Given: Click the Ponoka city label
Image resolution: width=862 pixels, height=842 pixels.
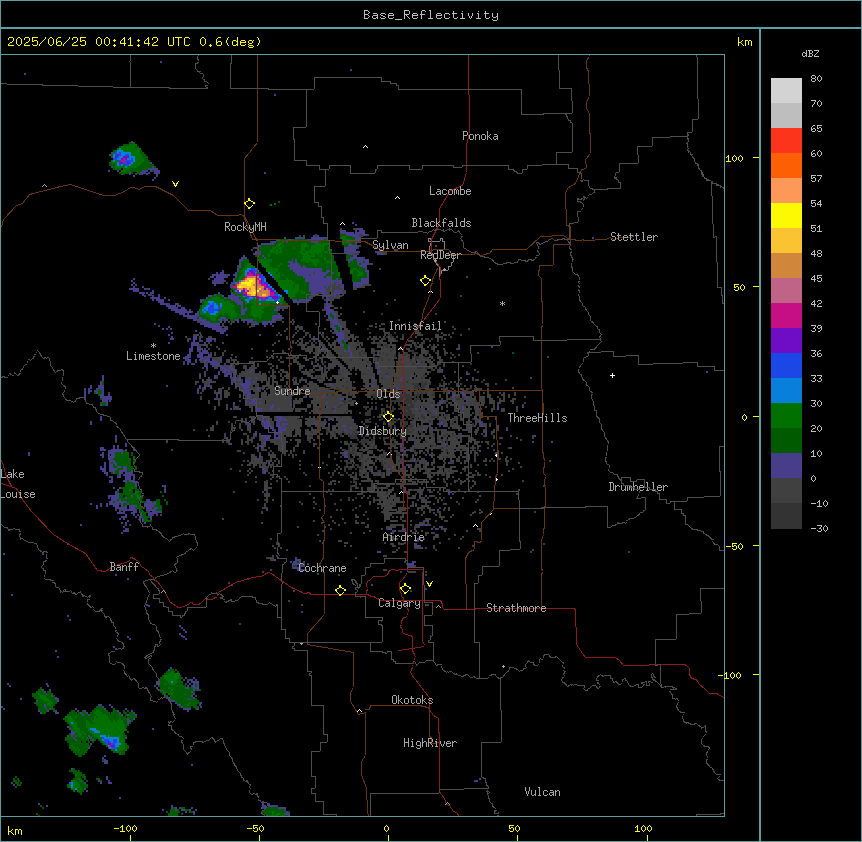Looking at the screenshot, I should click(480, 136).
